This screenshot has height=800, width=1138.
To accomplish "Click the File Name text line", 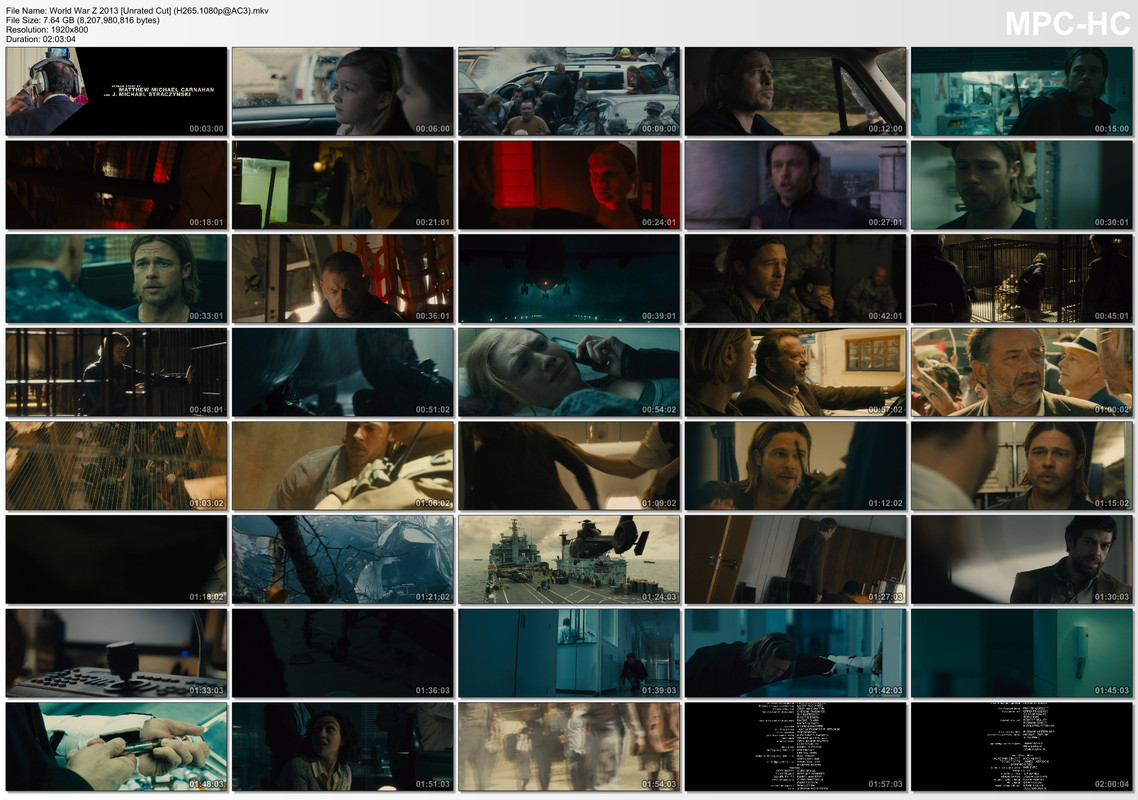I will pos(137,11).
